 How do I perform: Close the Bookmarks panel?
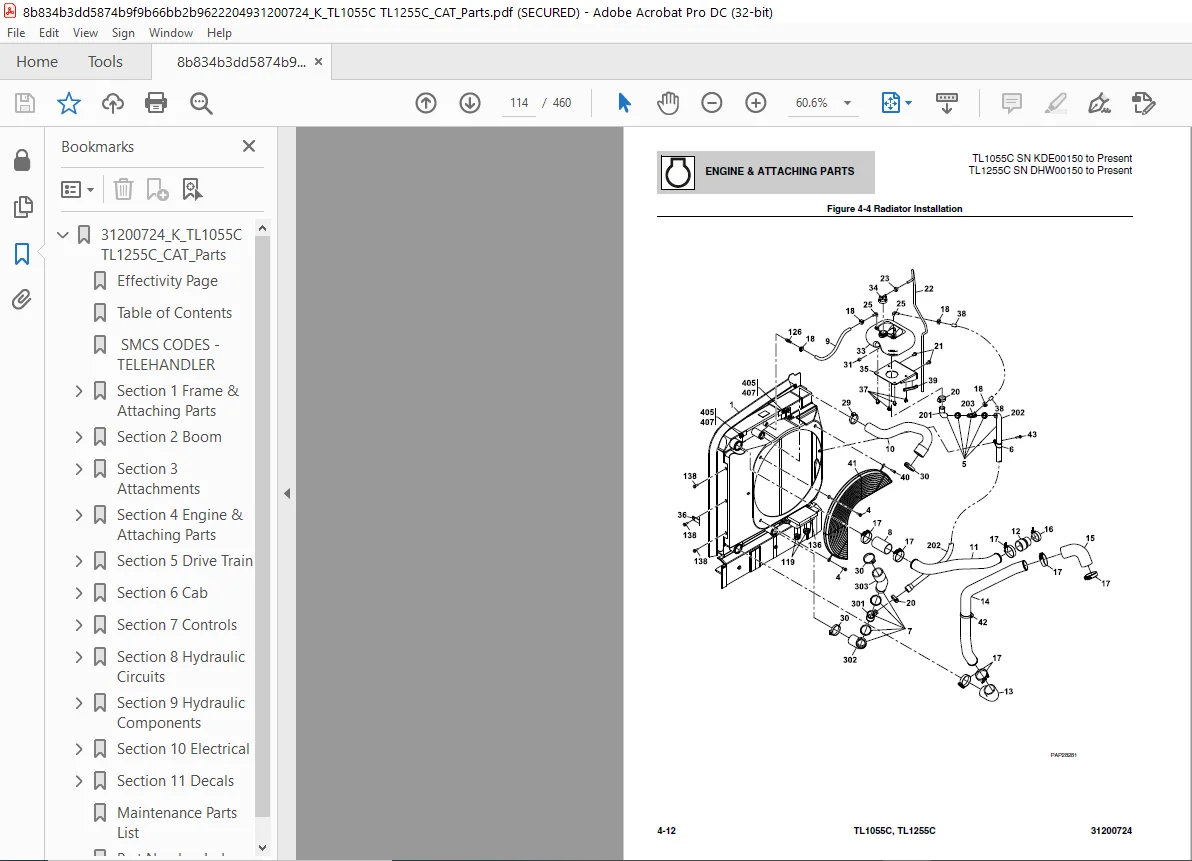point(249,146)
